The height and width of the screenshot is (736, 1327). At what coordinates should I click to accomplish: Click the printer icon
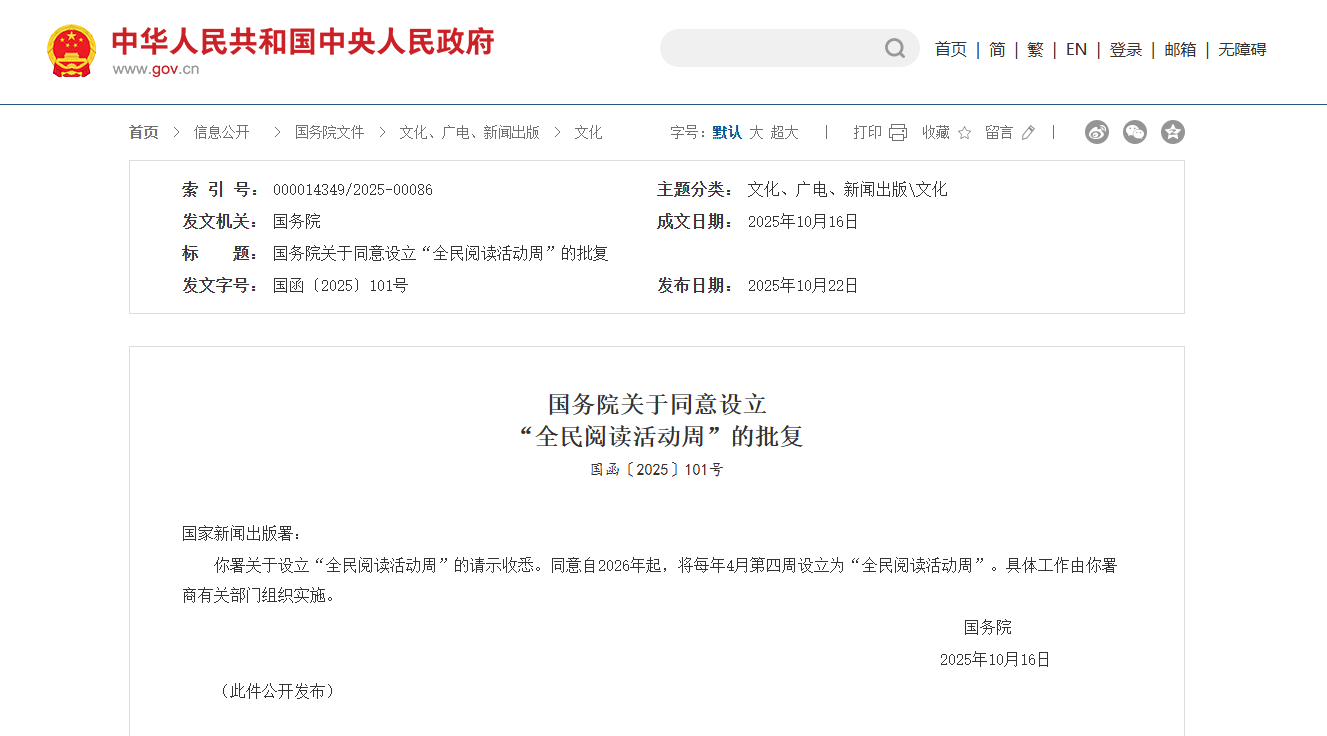(x=898, y=132)
